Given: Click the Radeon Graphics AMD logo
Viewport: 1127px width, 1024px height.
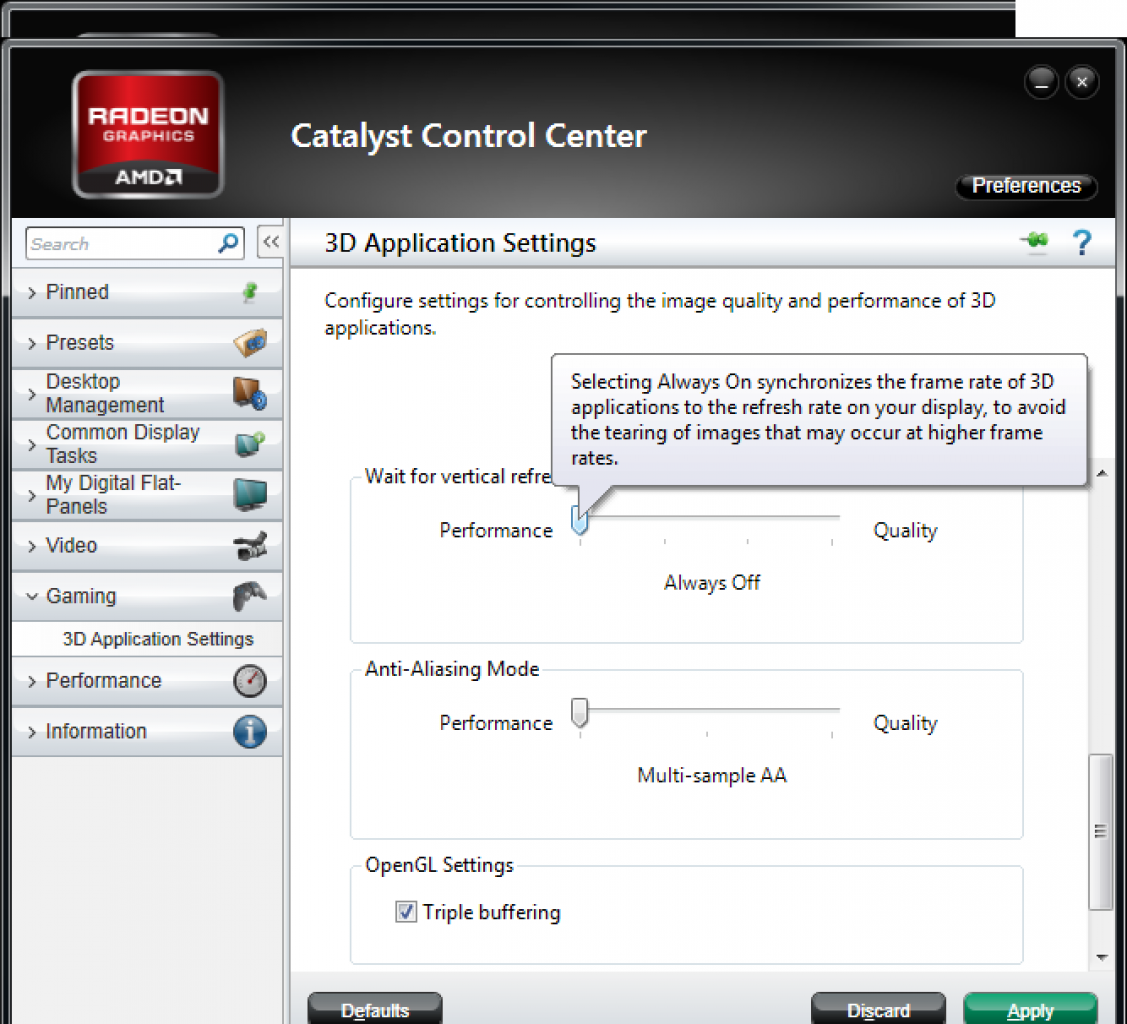Looking at the screenshot, I should [148, 134].
